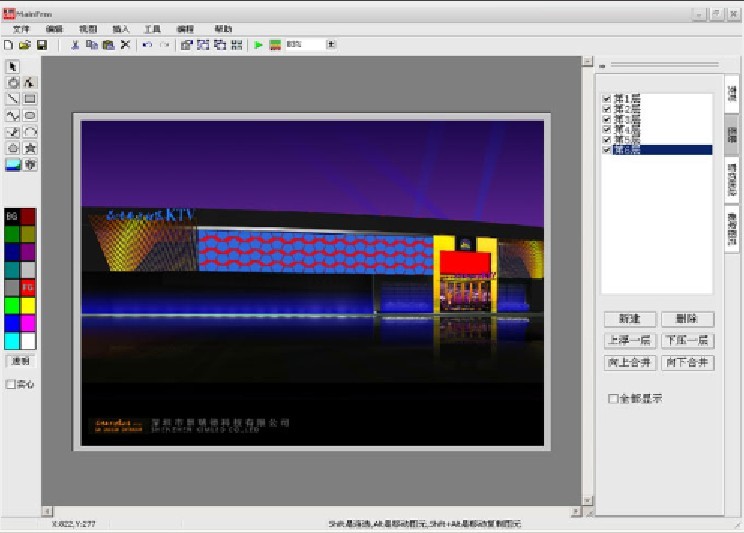Click the 新建 button in layer panel
This screenshot has height=533, width=744.
[x=629, y=319]
